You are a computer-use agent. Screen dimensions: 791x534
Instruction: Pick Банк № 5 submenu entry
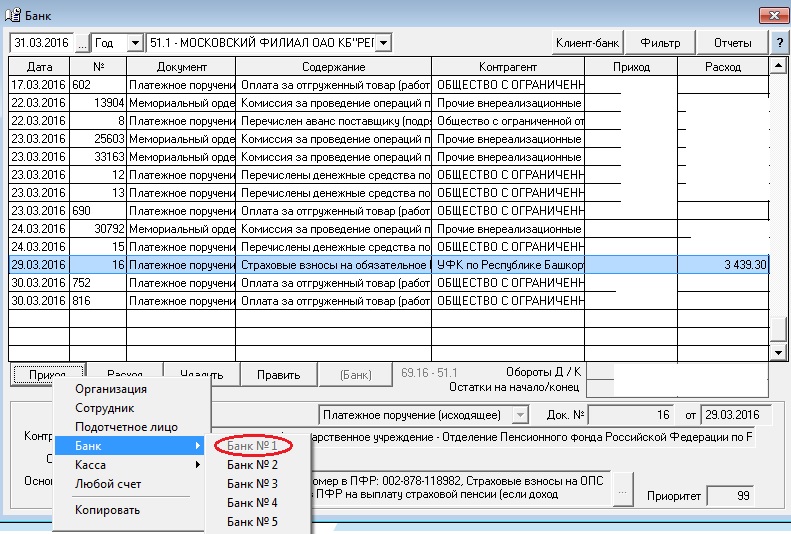252,522
